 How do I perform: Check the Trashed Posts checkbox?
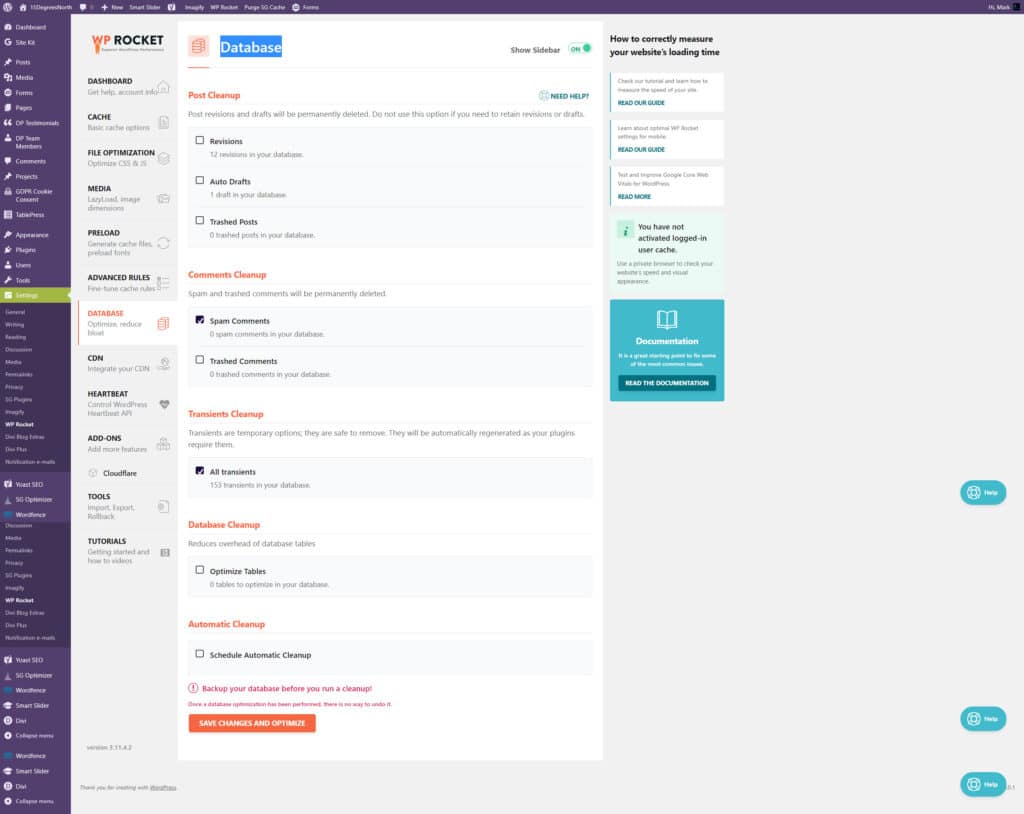[x=200, y=221]
